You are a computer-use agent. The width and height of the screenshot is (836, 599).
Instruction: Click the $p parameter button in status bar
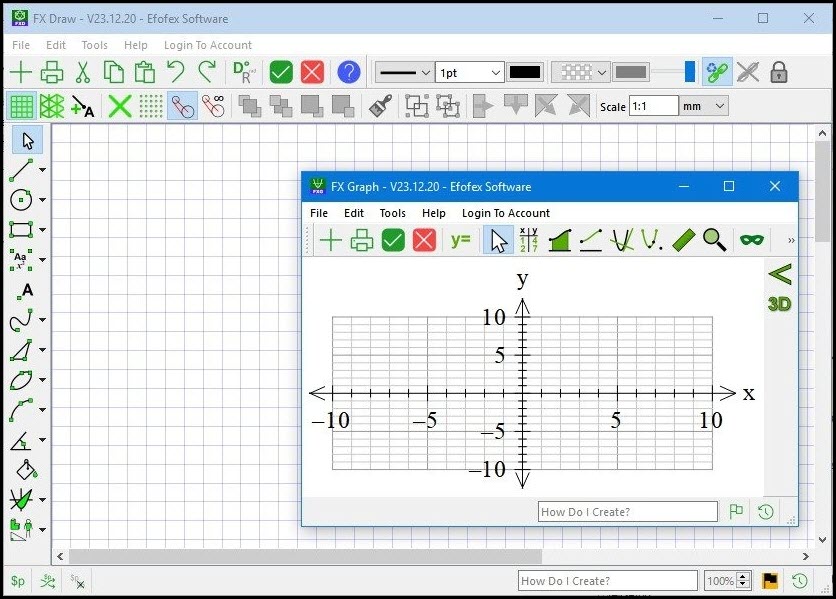18,581
